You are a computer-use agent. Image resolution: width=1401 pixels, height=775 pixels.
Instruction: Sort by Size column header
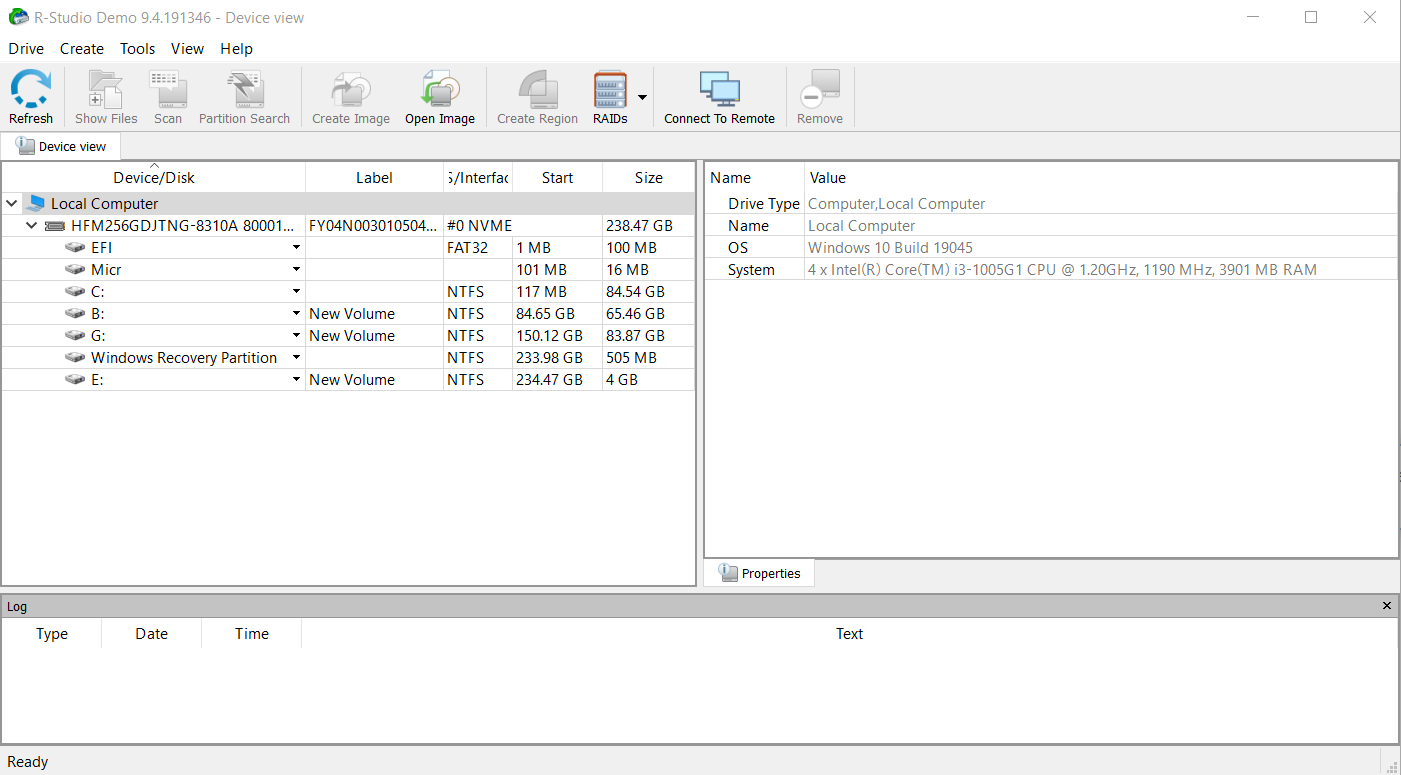coord(648,177)
